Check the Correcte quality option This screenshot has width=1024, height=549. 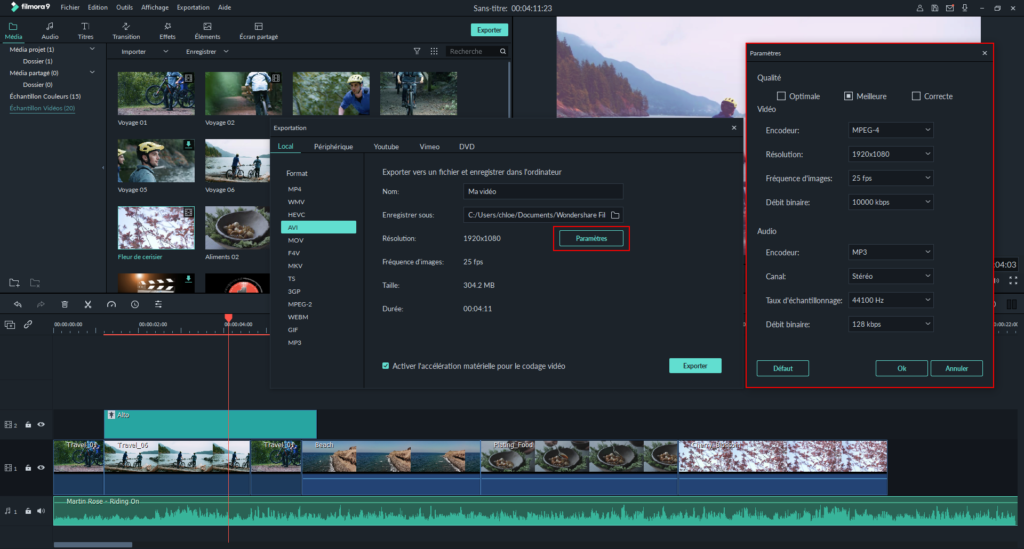tap(916, 96)
